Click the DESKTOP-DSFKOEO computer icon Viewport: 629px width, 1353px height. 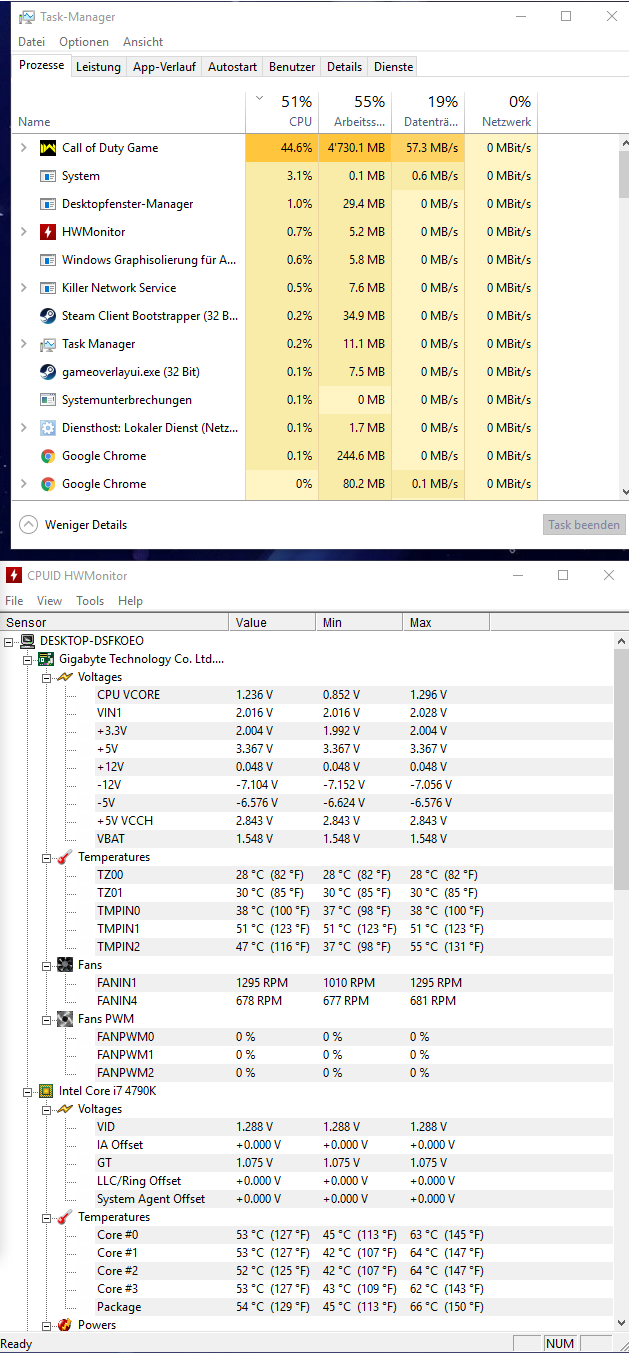(x=28, y=641)
